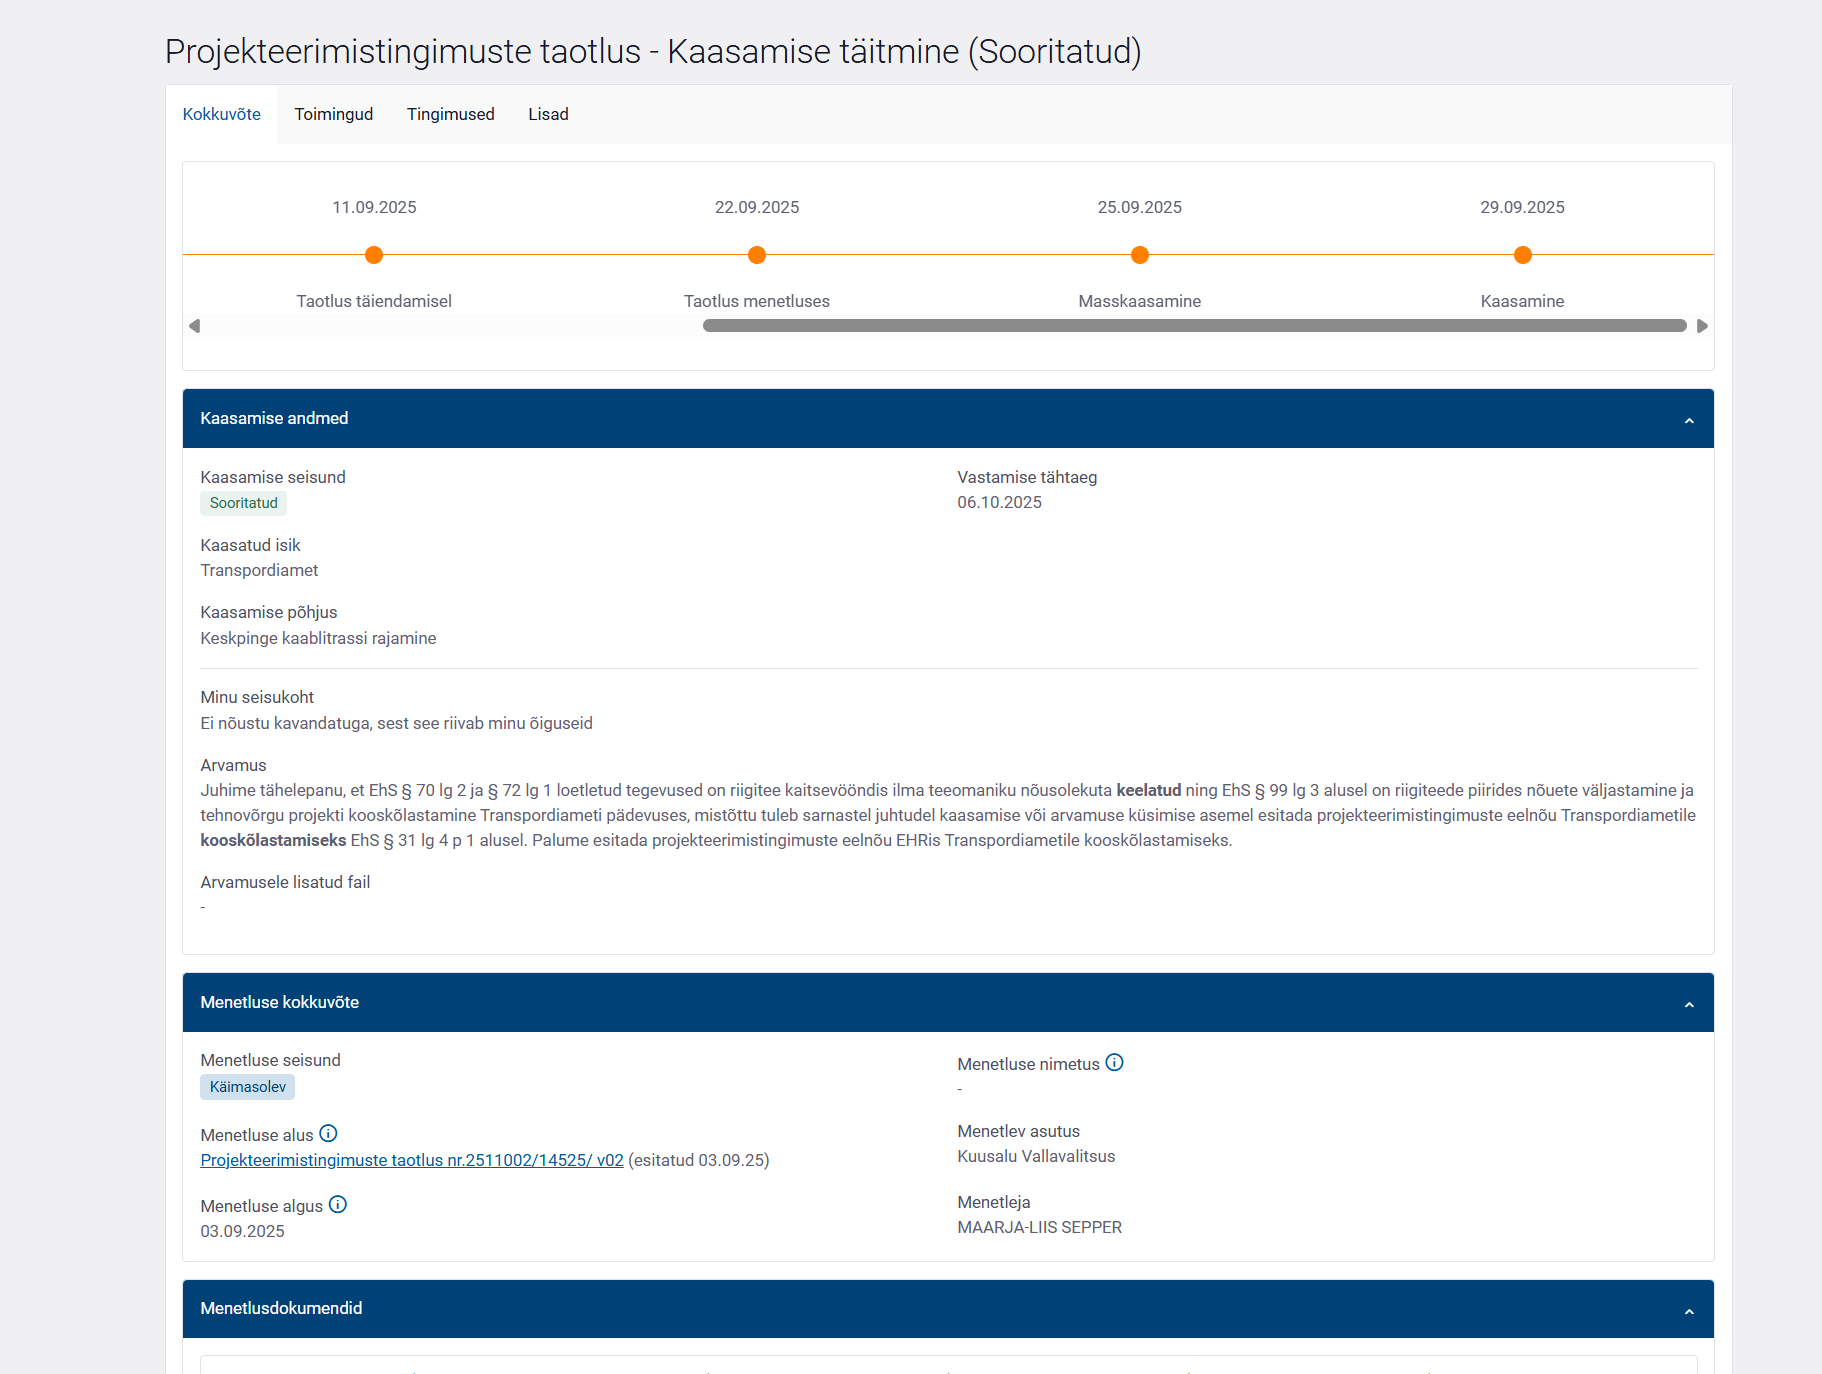
Task: Click info icon beside Menetluse algus
Action: [338, 1205]
